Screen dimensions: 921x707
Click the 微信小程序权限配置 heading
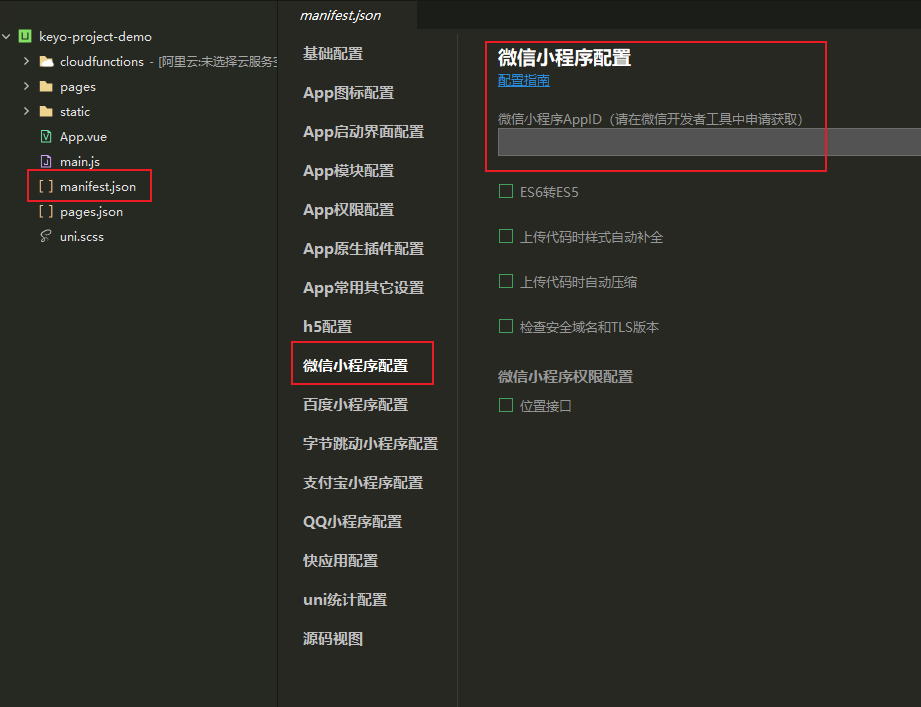point(566,376)
